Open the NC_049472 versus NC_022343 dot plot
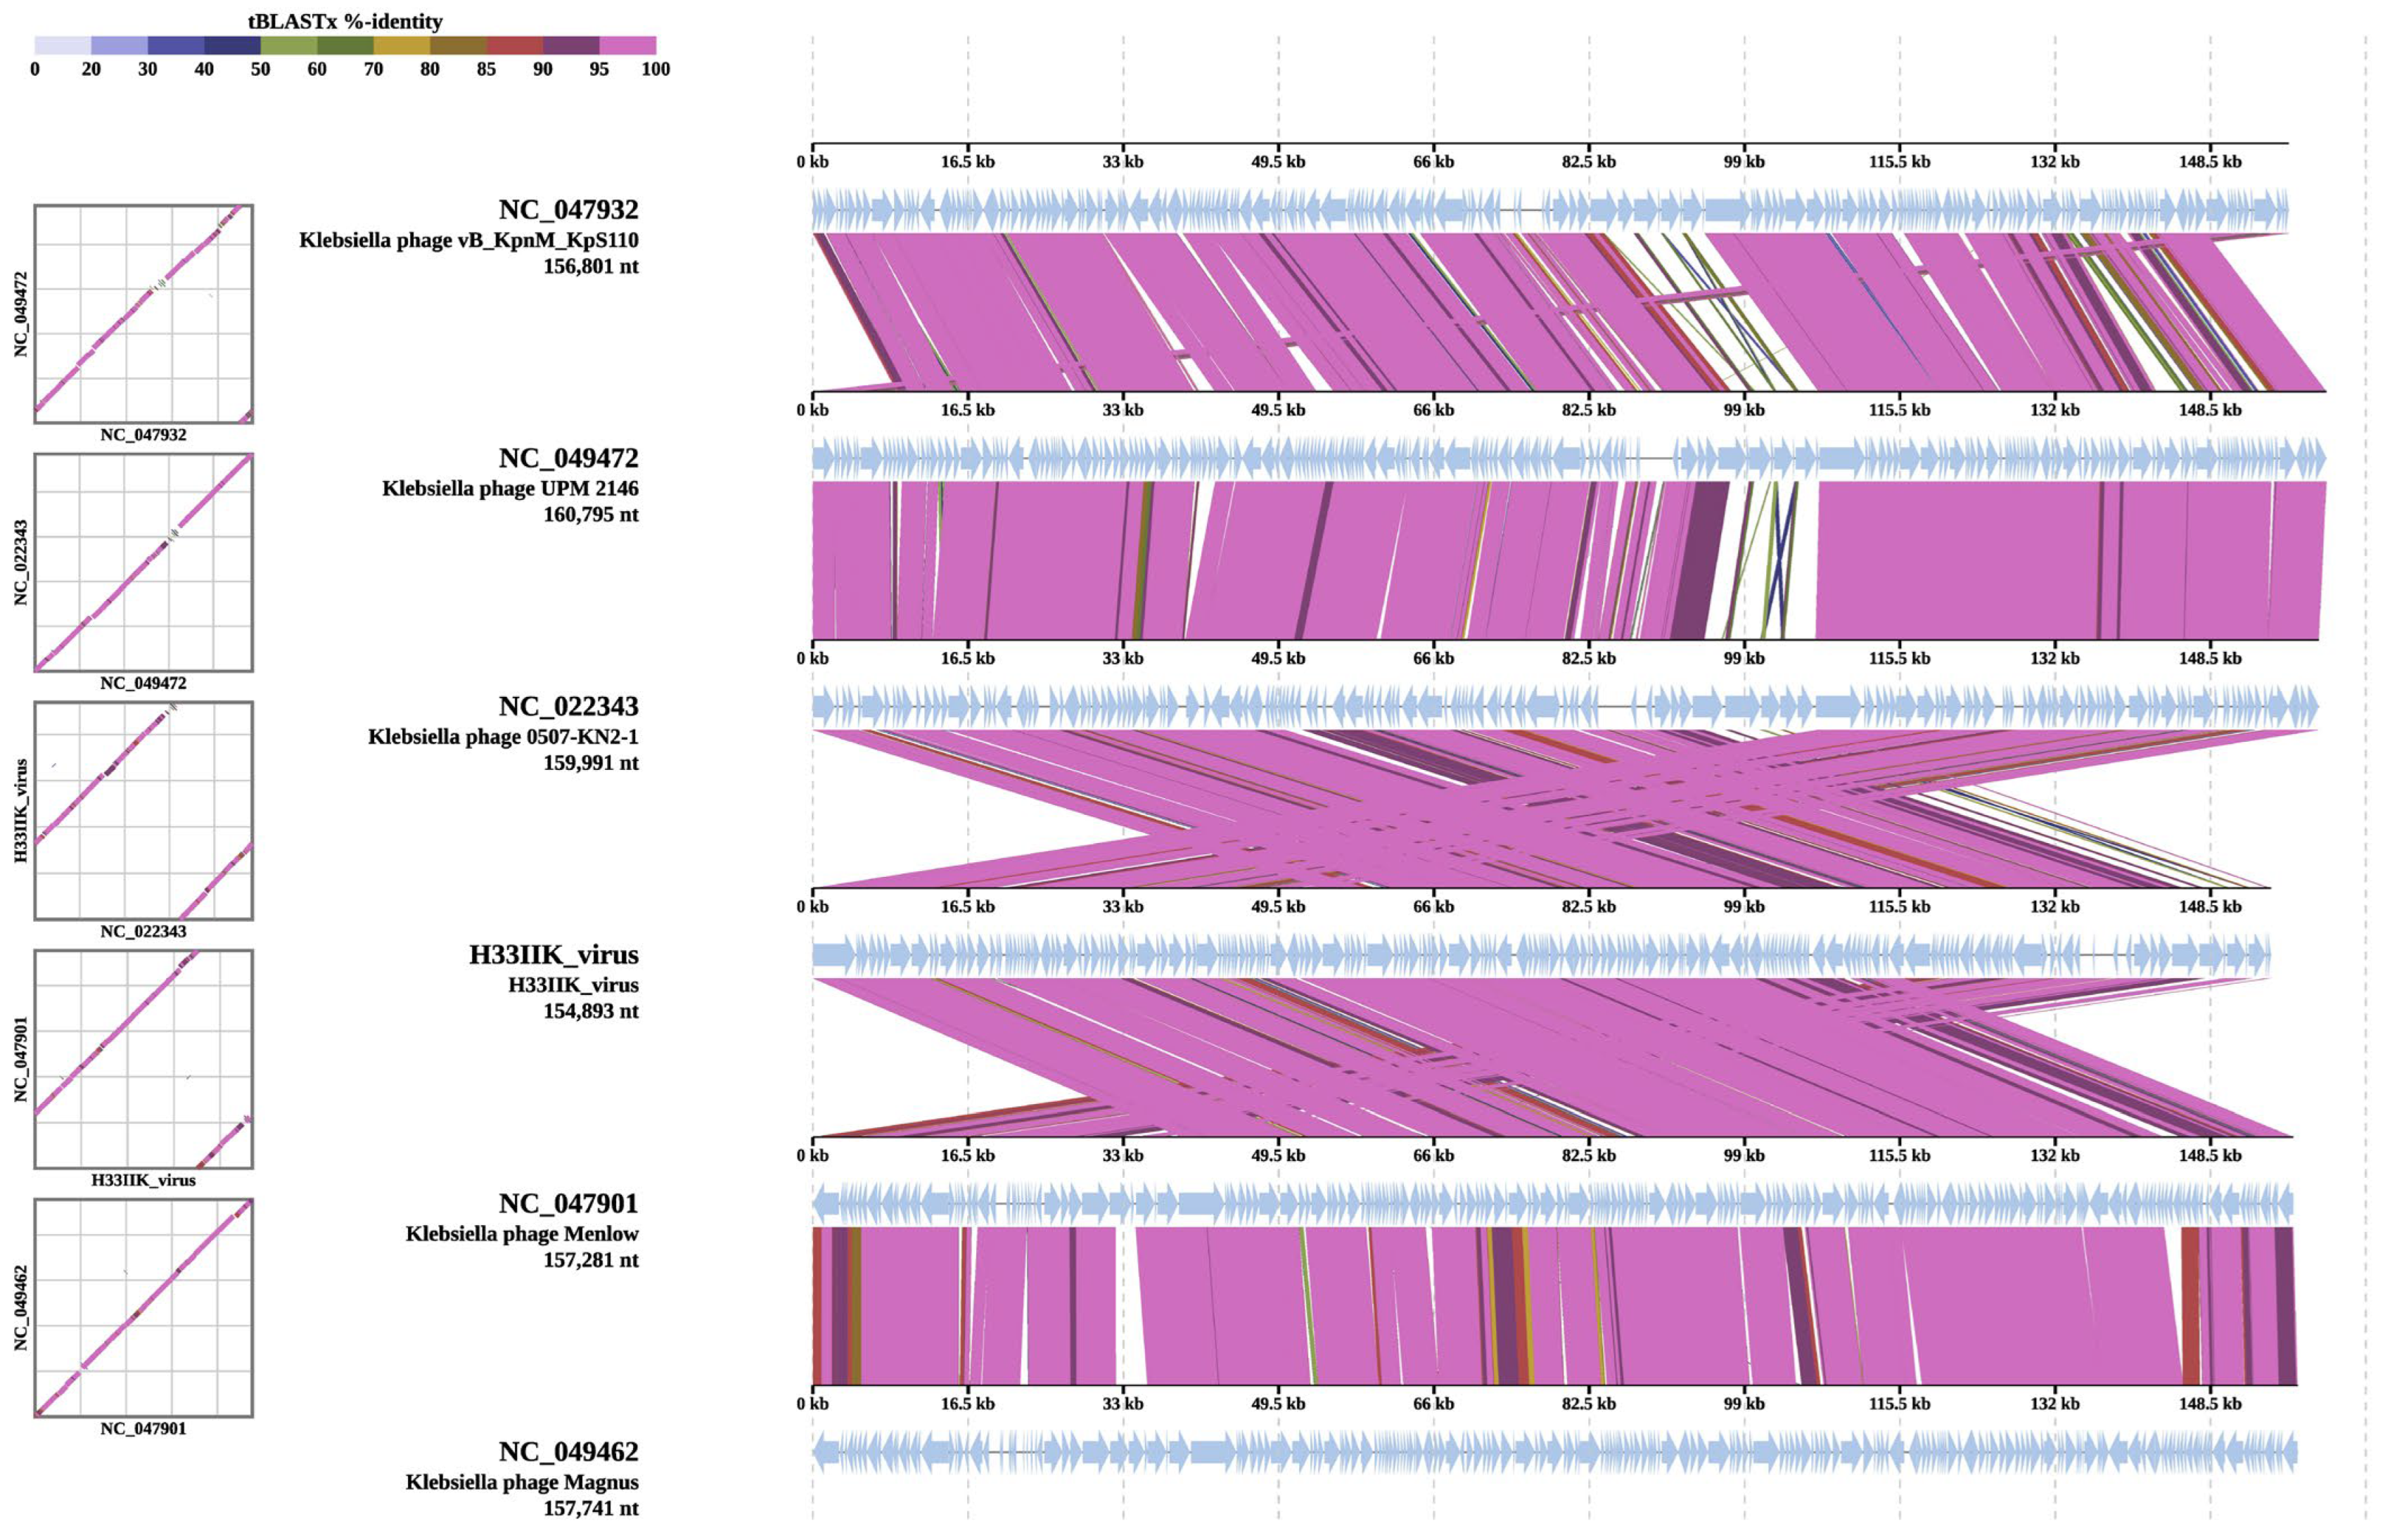2385x1540 pixels. (143, 562)
